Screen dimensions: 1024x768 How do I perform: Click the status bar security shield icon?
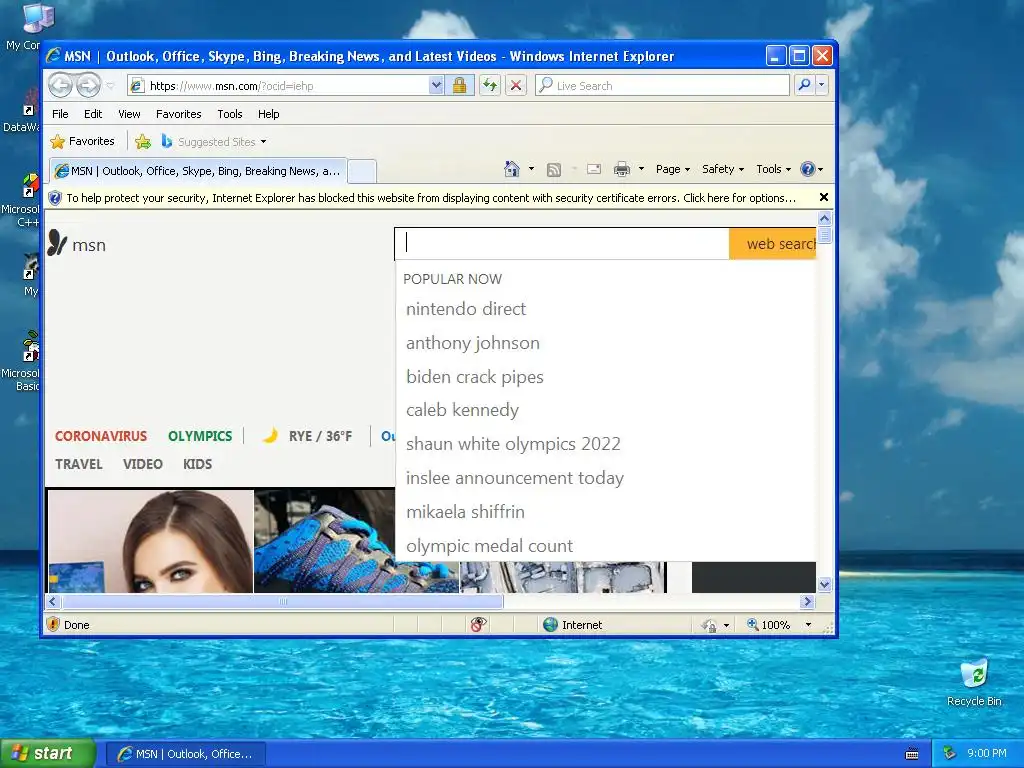pyautogui.click(x=54, y=624)
